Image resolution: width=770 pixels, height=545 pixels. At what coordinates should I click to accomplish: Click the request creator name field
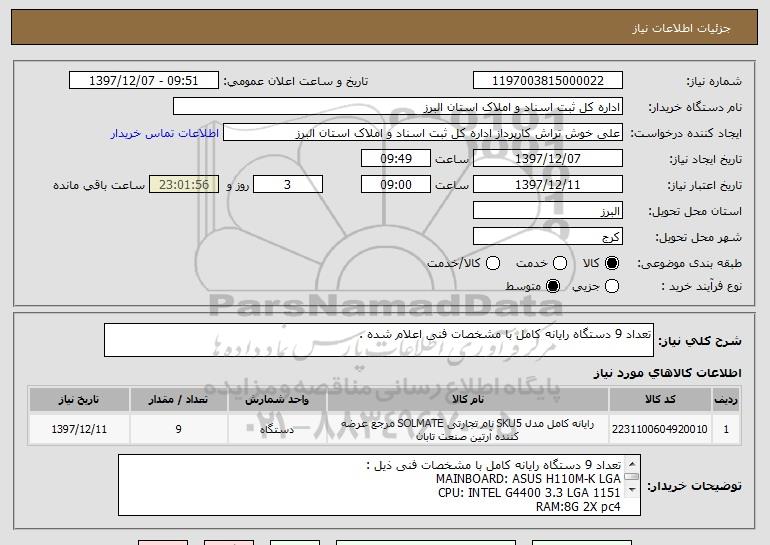pos(423,133)
